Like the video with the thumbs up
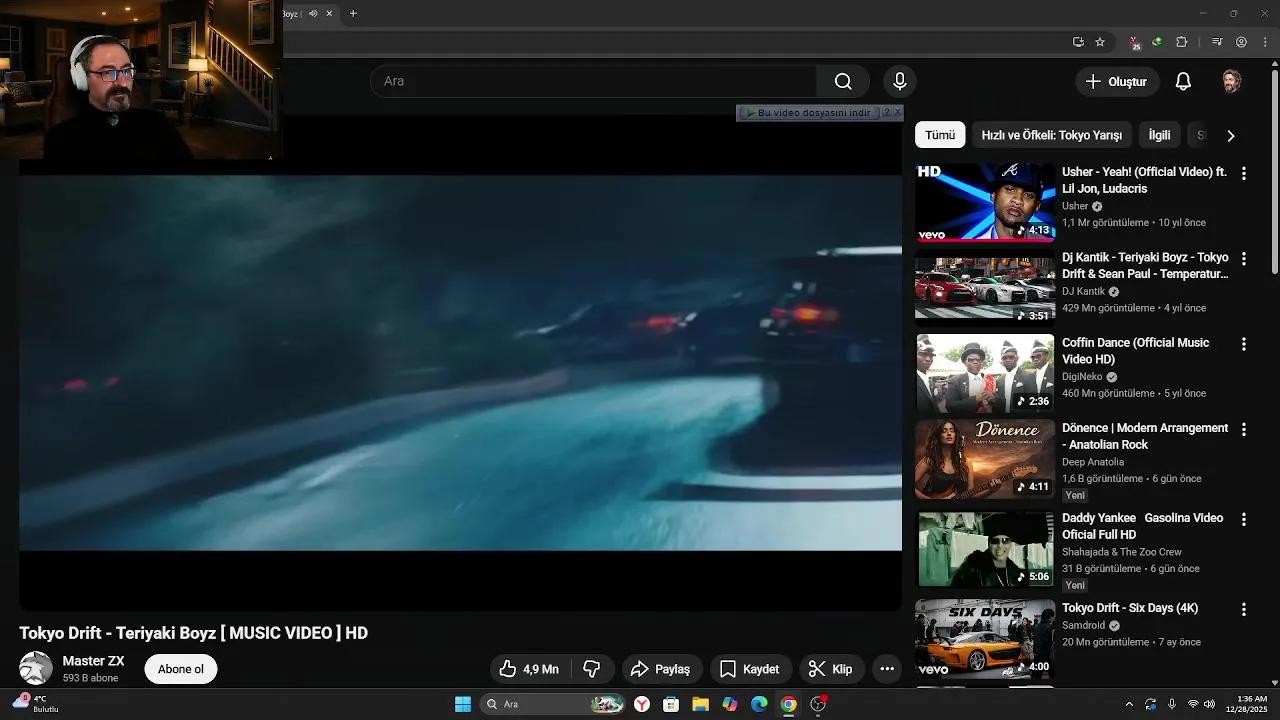The height and width of the screenshot is (720, 1280). pyautogui.click(x=510, y=668)
